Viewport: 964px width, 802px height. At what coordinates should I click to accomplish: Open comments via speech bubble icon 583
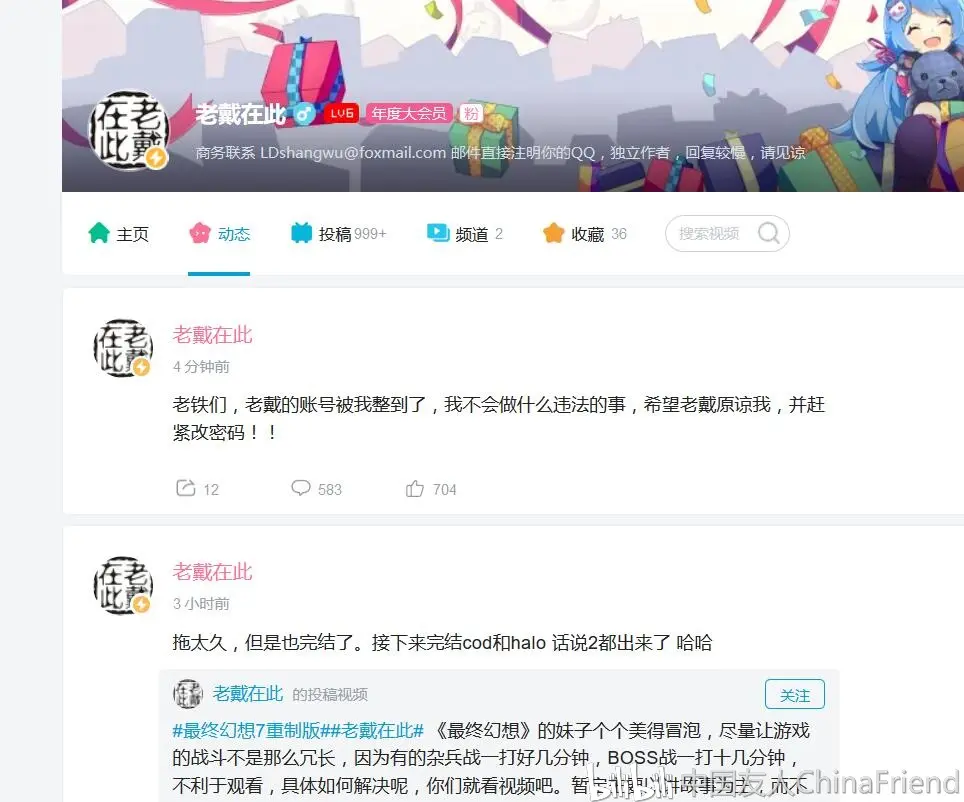[x=301, y=488]
